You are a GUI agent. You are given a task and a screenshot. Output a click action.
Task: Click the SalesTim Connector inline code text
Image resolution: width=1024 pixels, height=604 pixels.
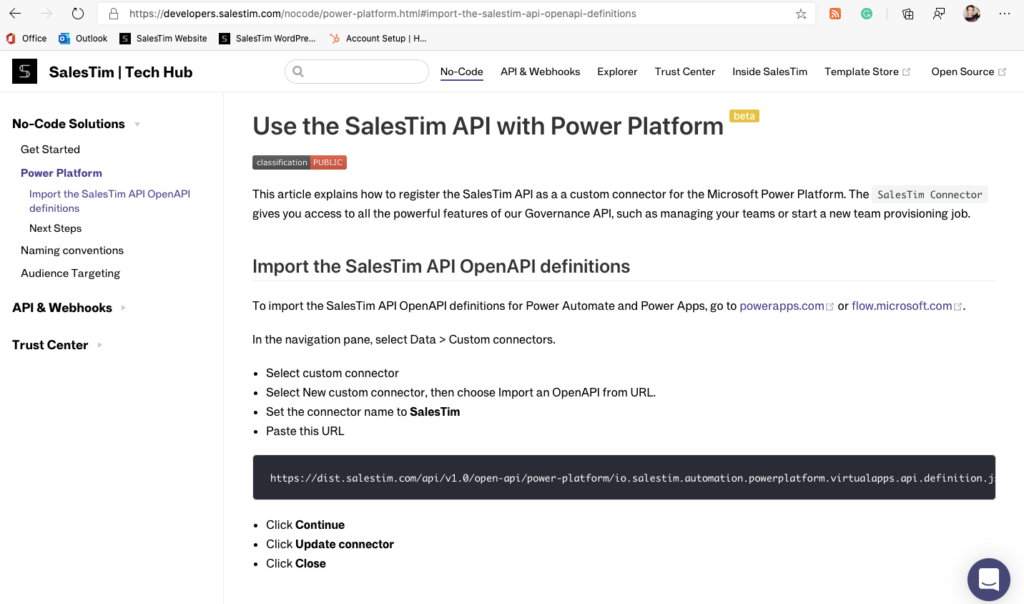929,195
